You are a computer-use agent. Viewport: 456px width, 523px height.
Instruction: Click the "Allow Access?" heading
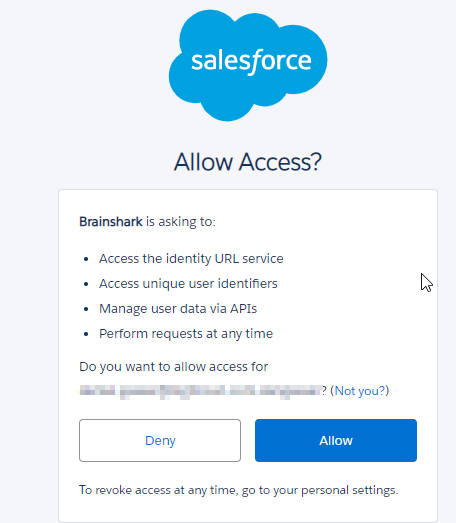tap(248, 162)
